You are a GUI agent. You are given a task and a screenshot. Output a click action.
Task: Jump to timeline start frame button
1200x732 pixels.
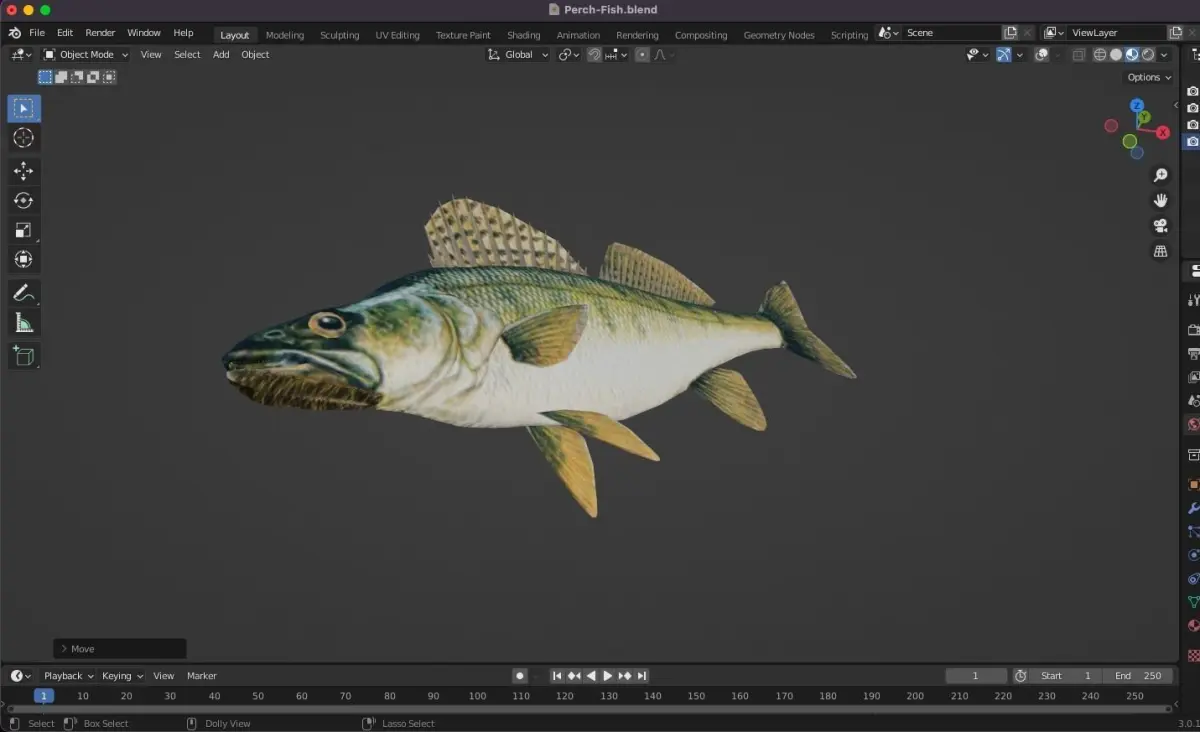[x=557, y=676]
